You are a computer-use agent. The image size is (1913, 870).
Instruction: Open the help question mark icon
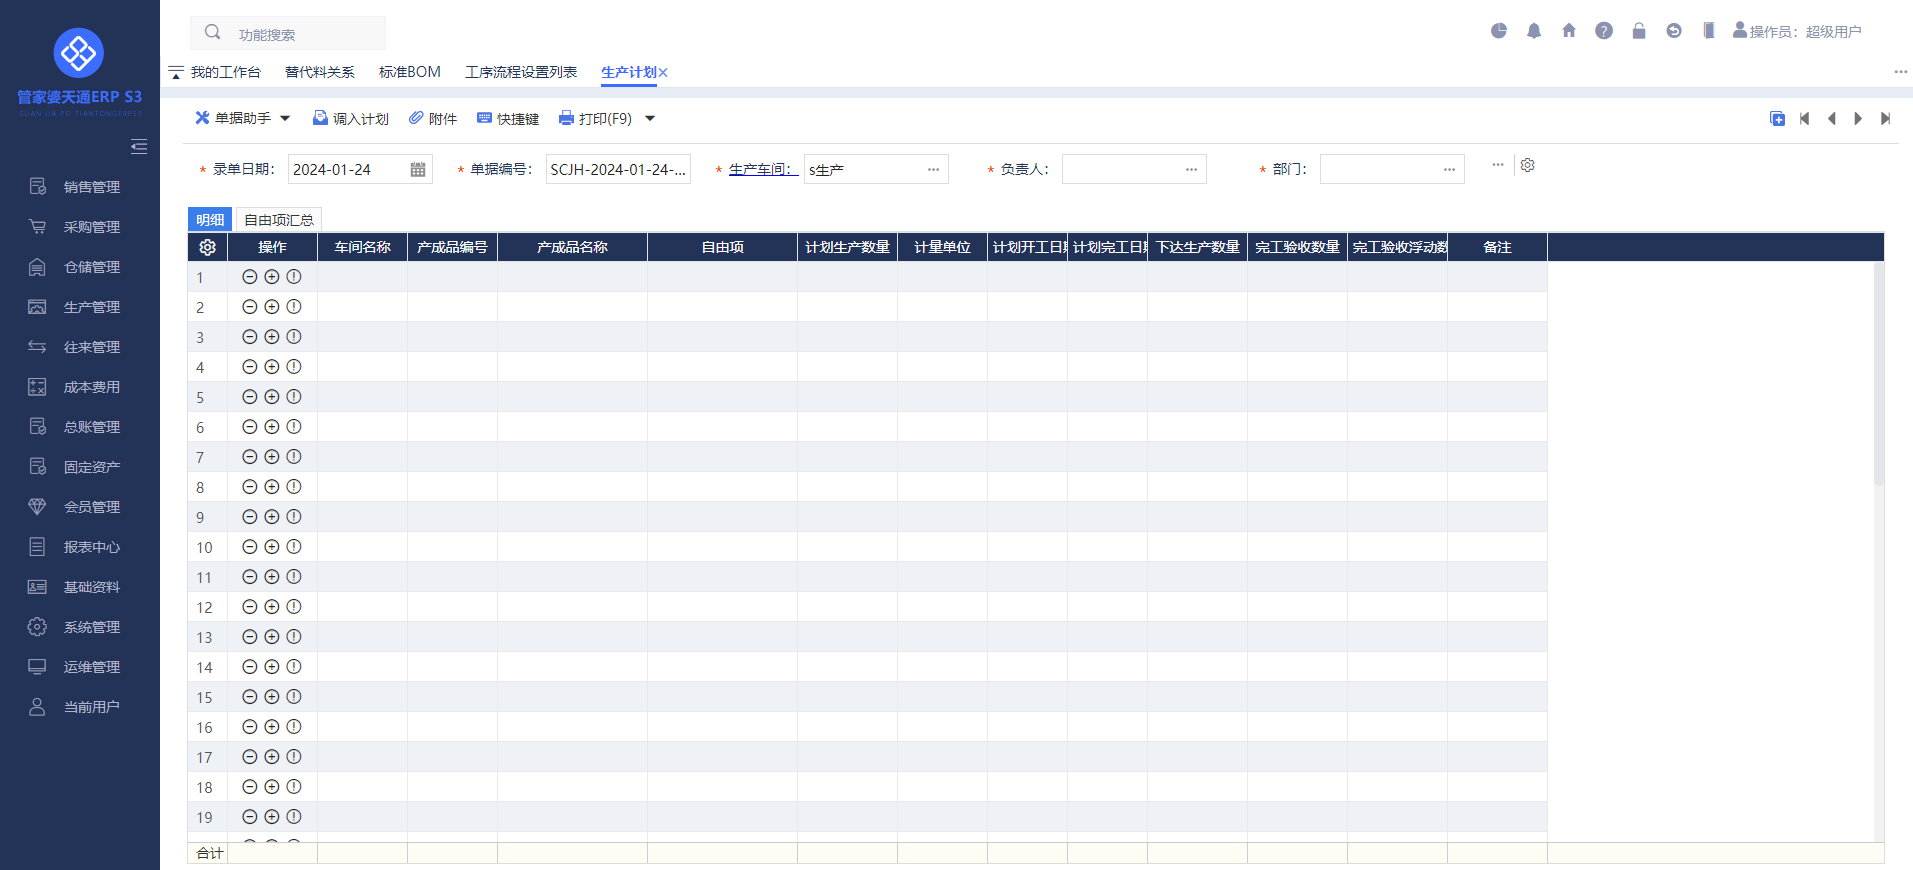1604,31
